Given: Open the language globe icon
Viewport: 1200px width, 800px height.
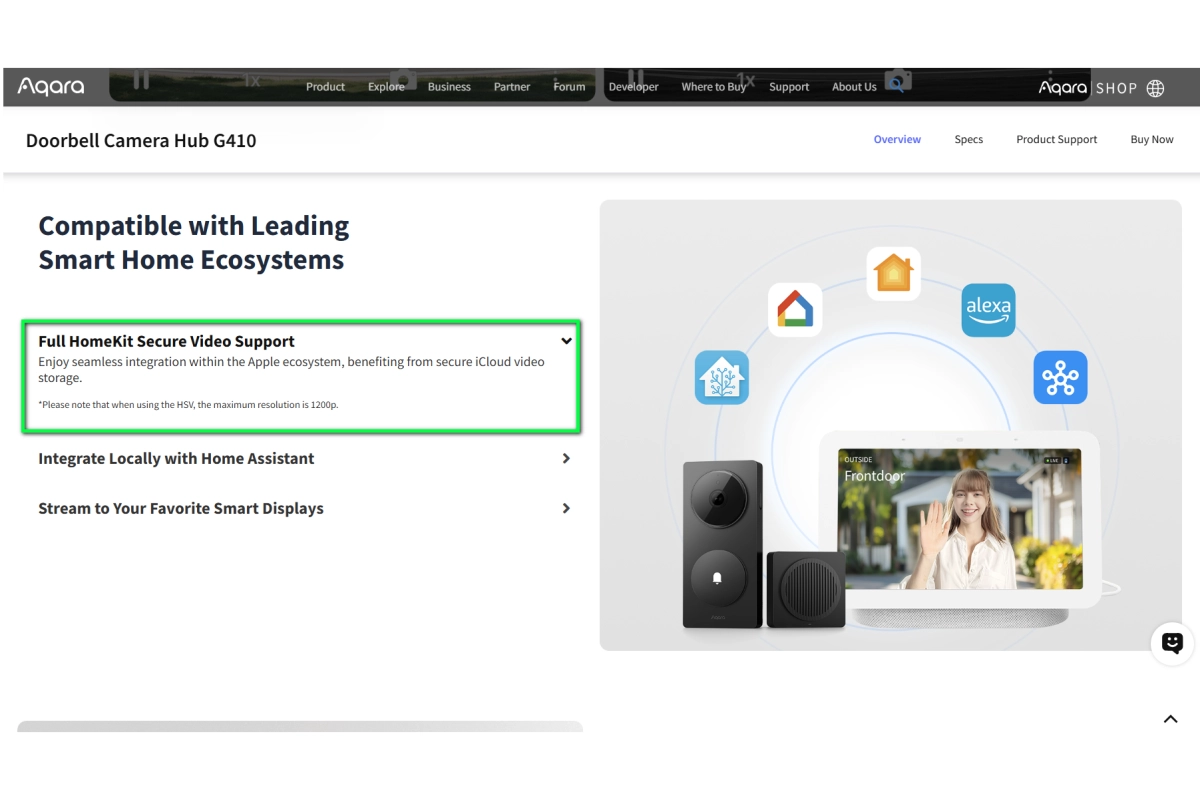Looking at the screenshot, I should 1155,88.
